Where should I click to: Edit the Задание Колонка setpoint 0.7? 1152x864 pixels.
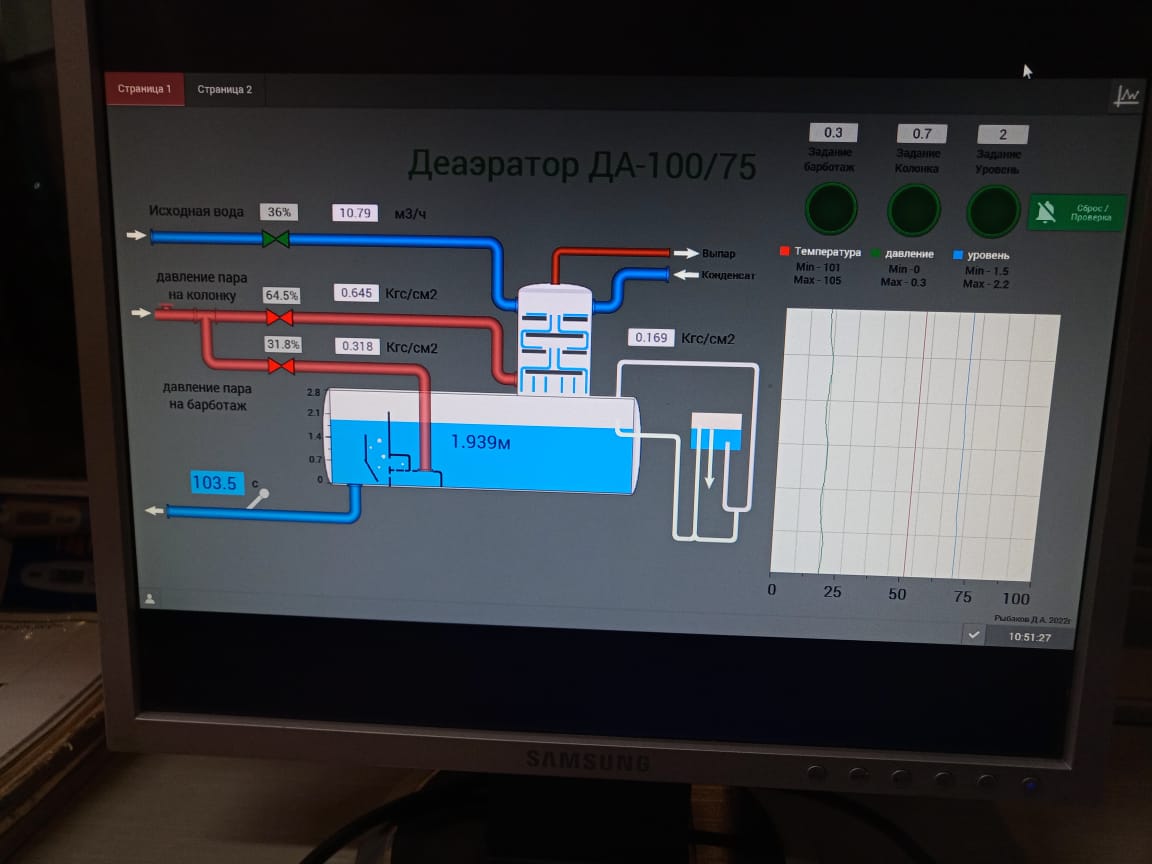921,133
